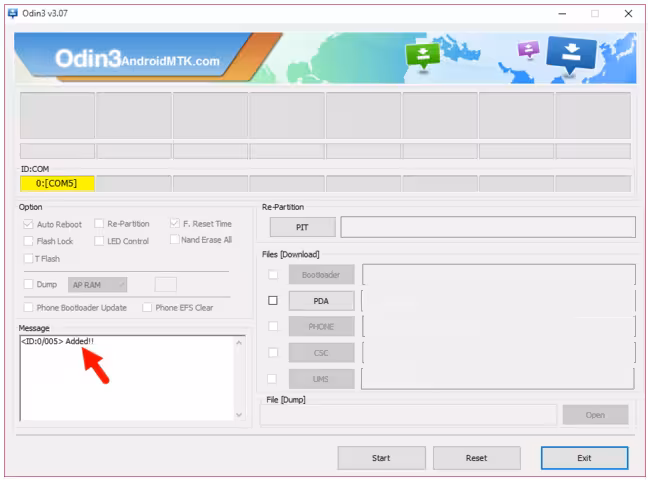
Task: Tick the checkbox beside the PDA button
Action: point(273,301)
